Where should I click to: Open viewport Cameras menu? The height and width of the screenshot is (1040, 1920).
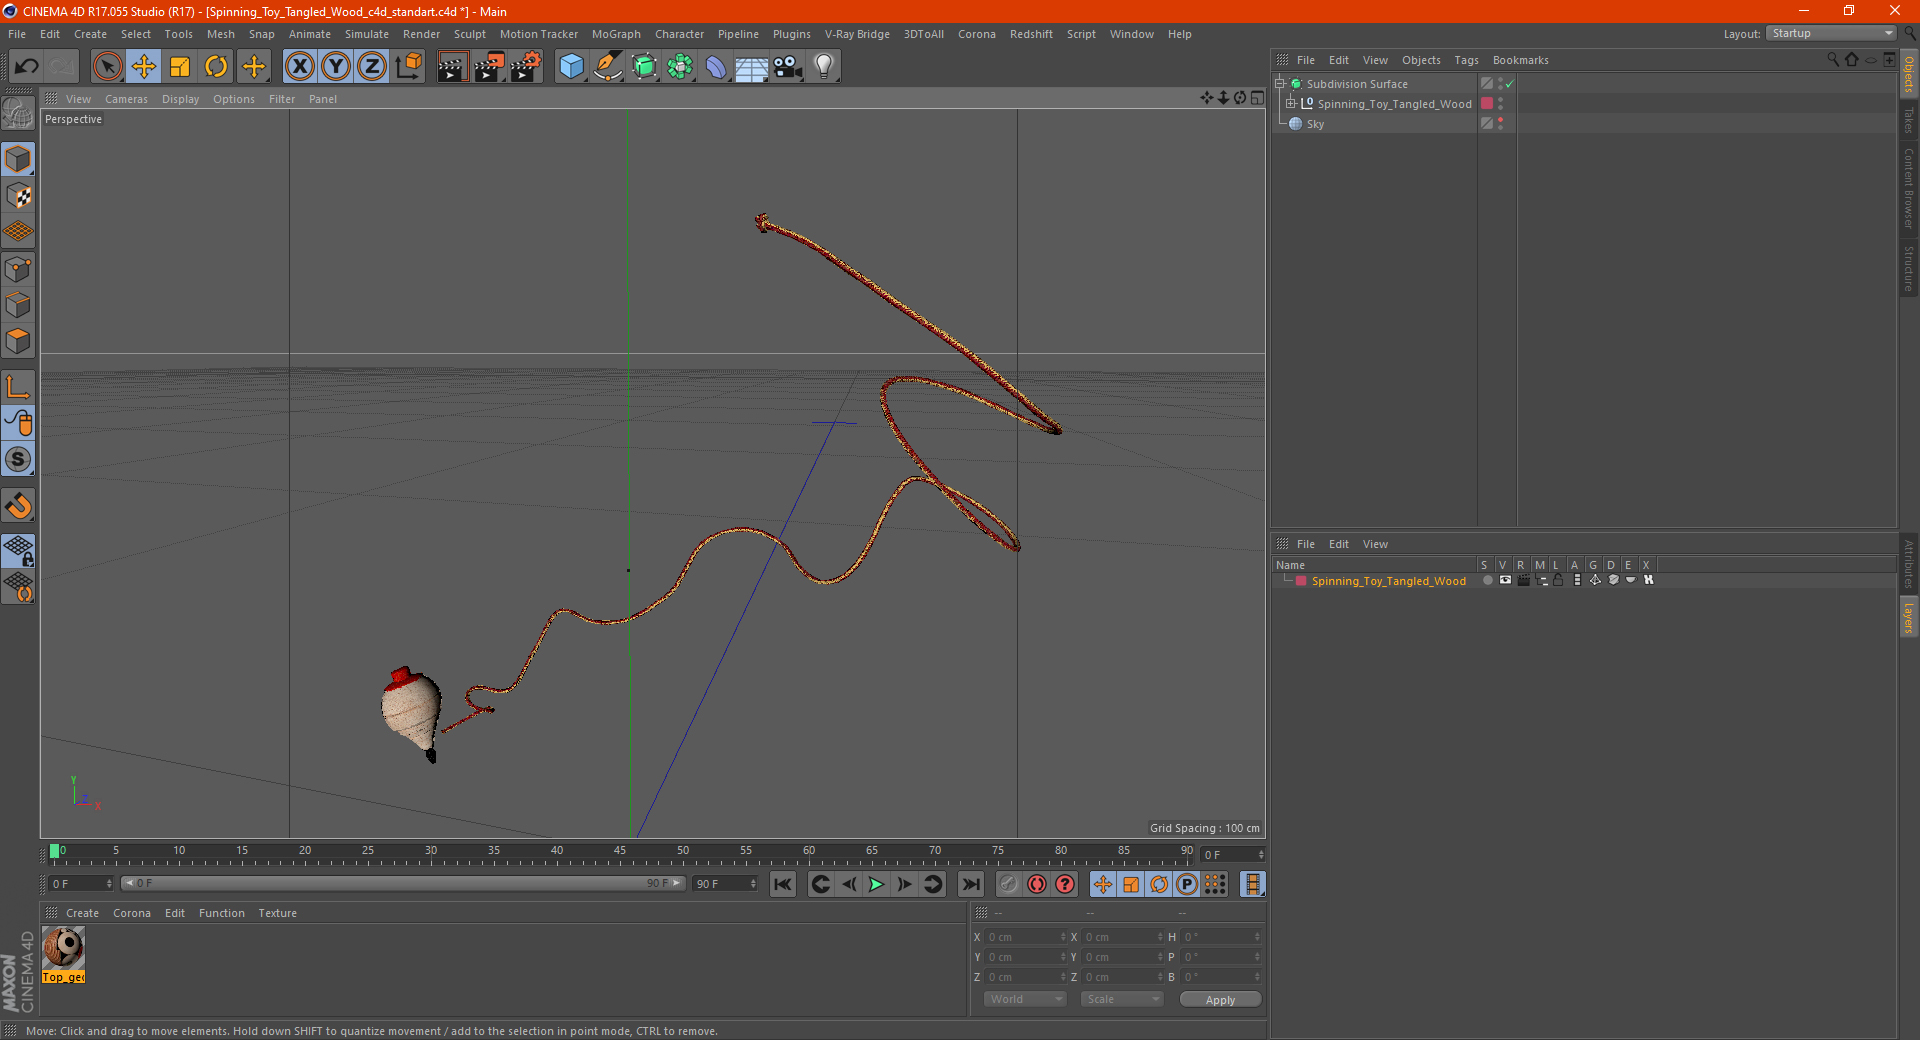point(126,99)
